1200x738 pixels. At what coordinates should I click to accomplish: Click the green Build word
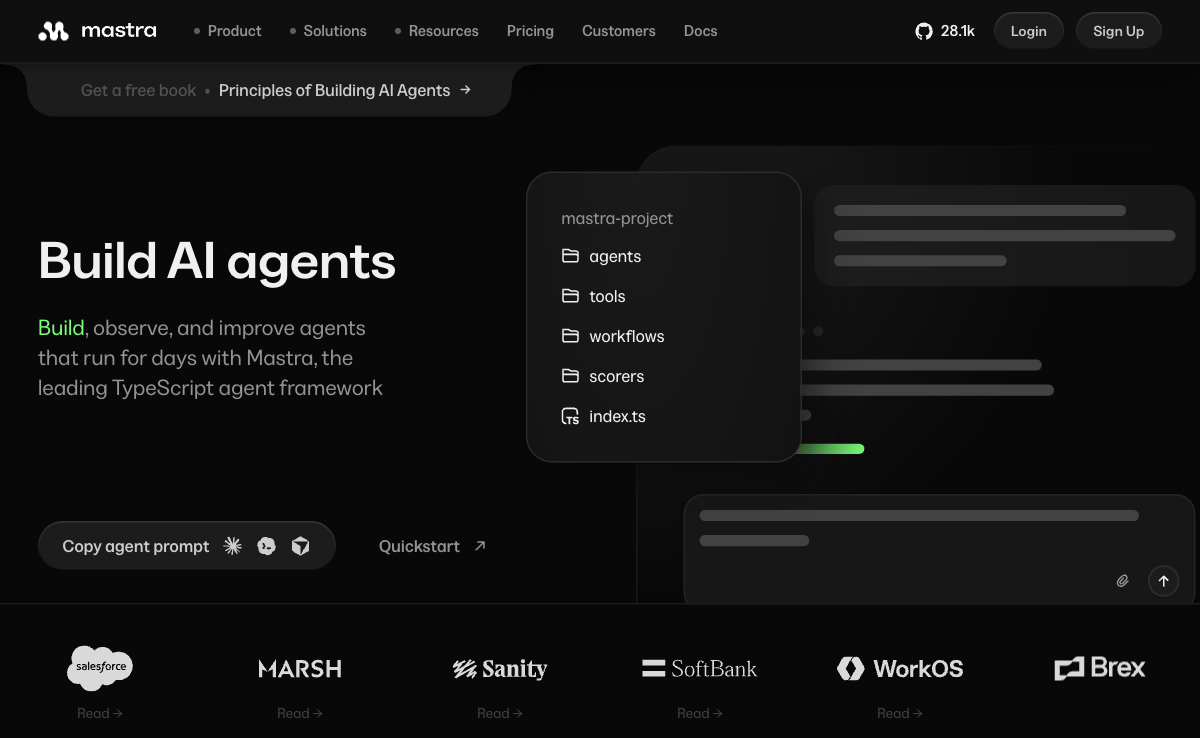coord(61,328)
